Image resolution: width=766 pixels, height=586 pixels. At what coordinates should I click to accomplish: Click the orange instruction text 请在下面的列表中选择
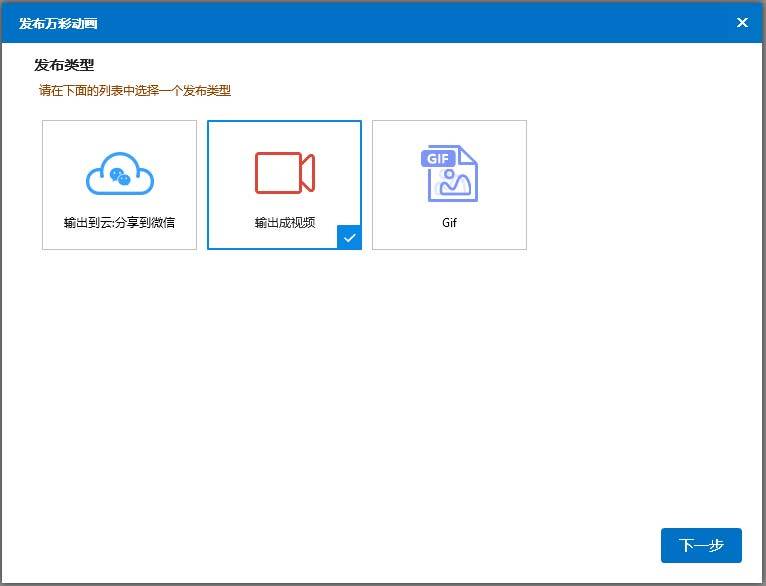coord(134,91)
